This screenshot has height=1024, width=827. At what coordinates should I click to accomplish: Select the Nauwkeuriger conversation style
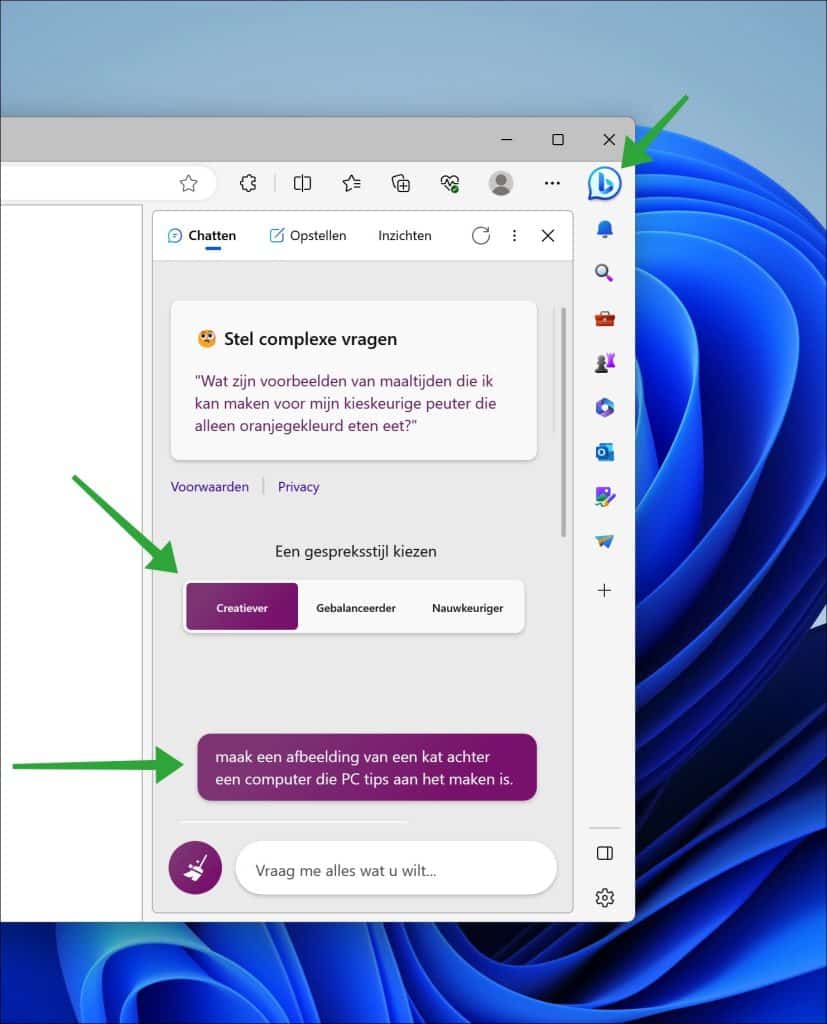click(467, 606)
